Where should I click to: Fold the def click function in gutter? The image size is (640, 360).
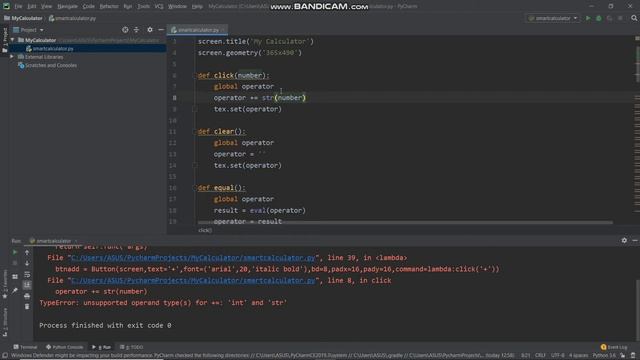click(x=195, y=76)
